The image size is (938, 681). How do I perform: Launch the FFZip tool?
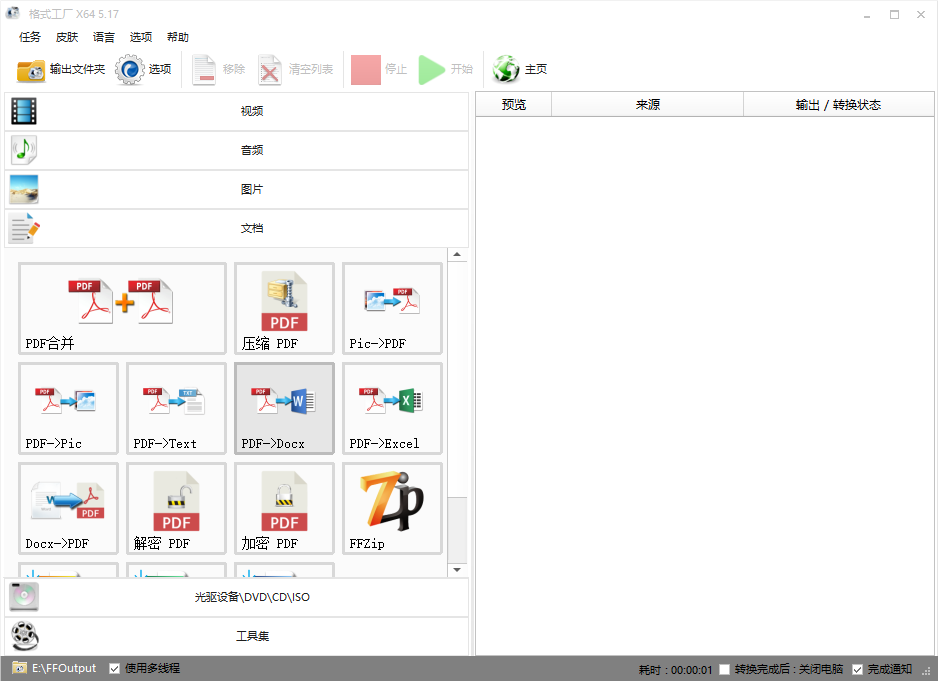[392, 508]
